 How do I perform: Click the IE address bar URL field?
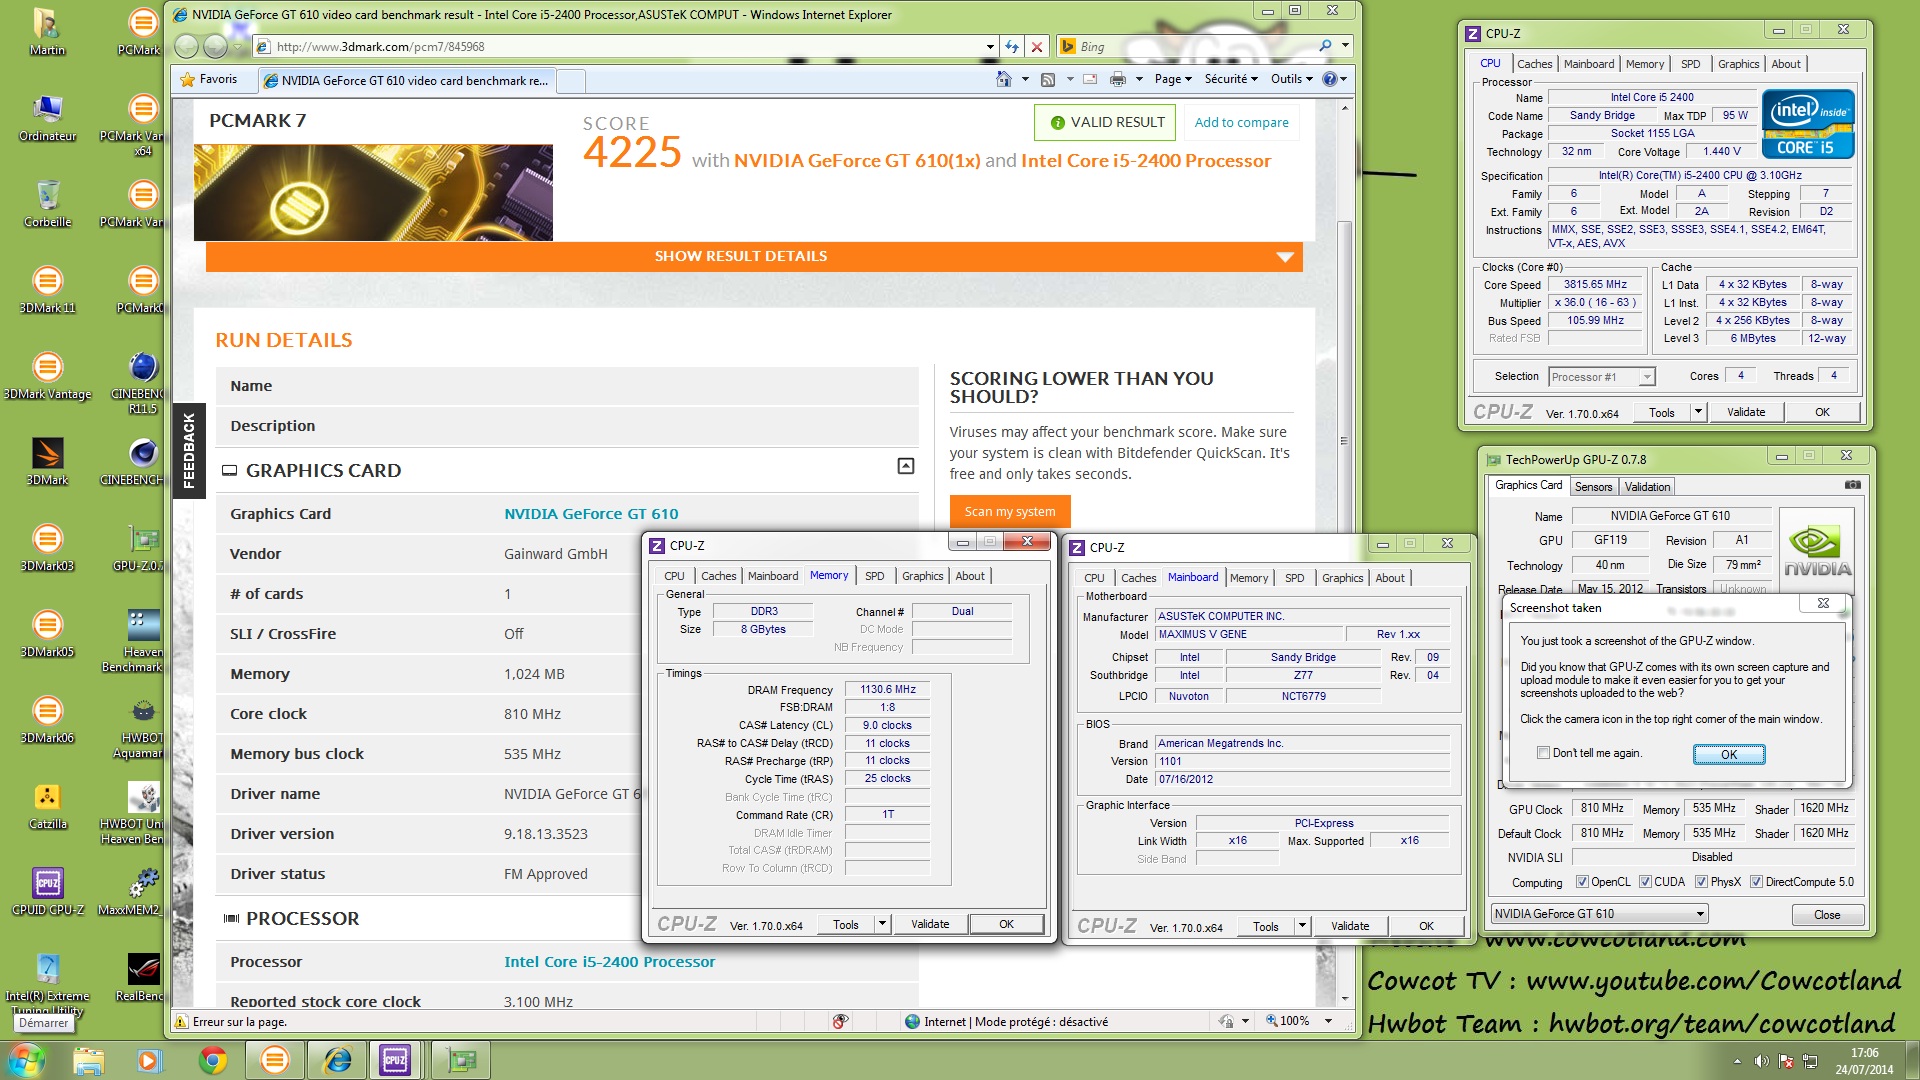point(625,47)
